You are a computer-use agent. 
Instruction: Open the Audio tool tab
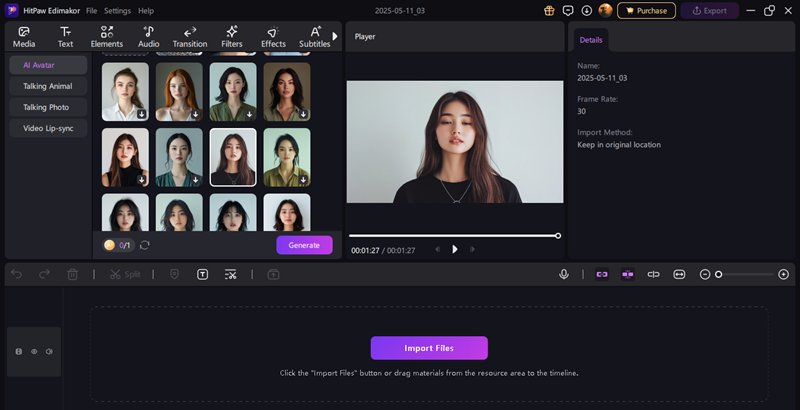tap(148, 37)
